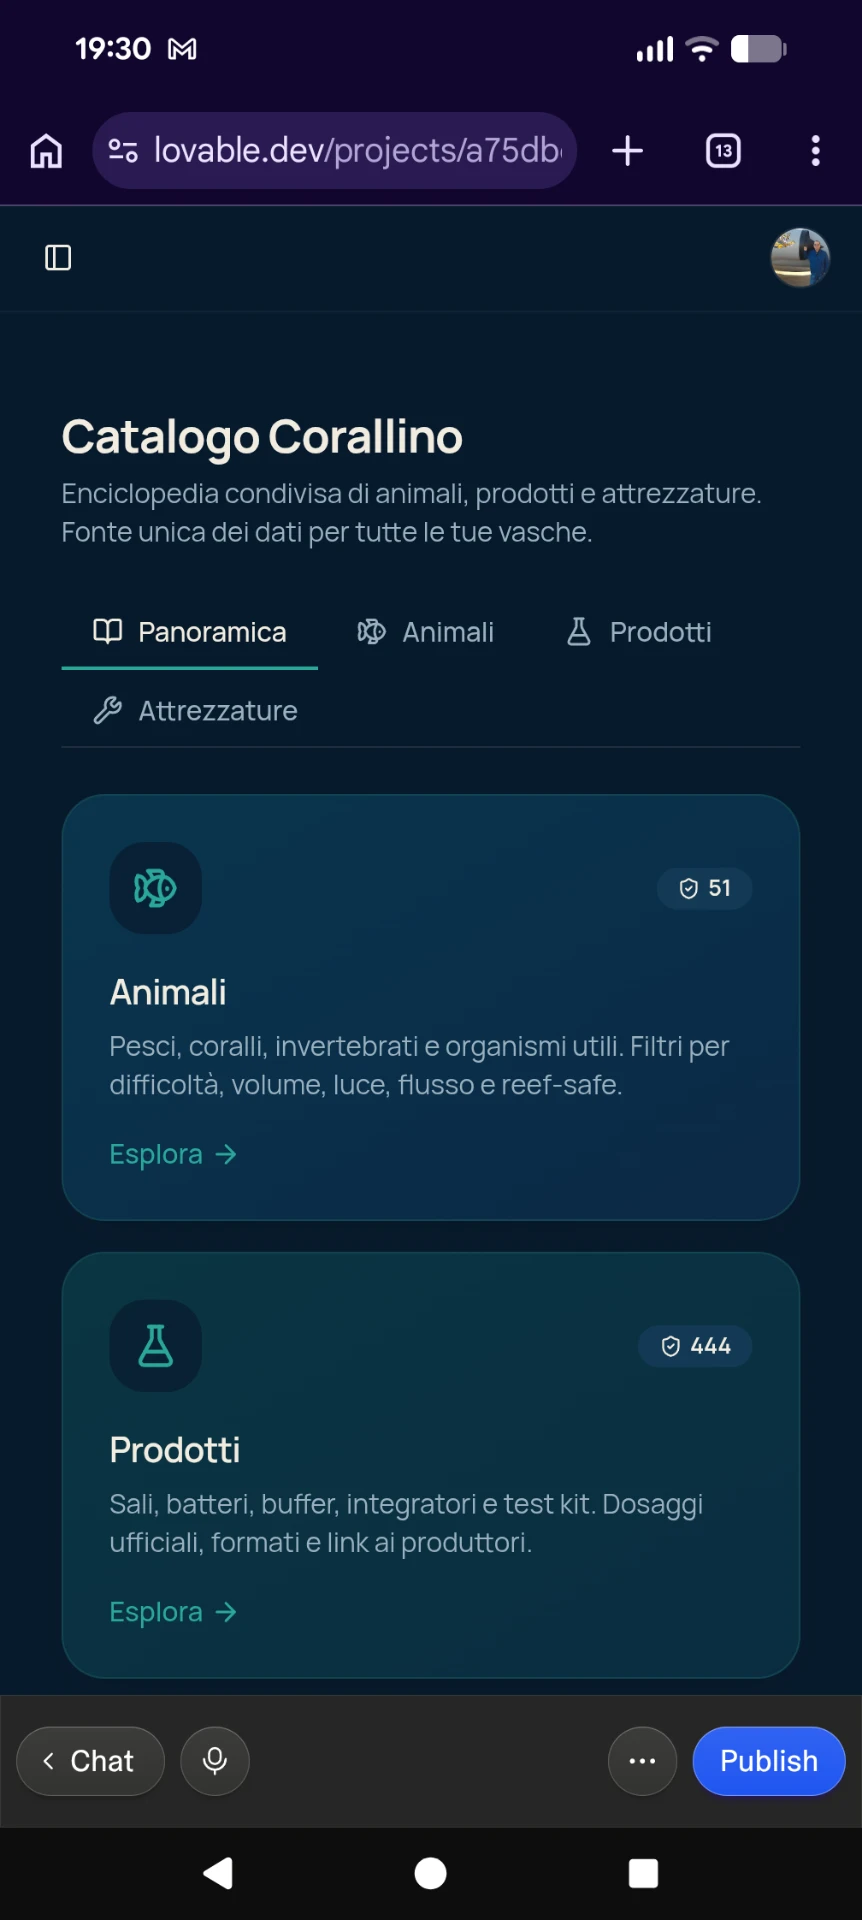The height and width of the screenshot is (1920, 862).
Task: Open the tab switcher showing 13 tabs
Action: (723, 151)
